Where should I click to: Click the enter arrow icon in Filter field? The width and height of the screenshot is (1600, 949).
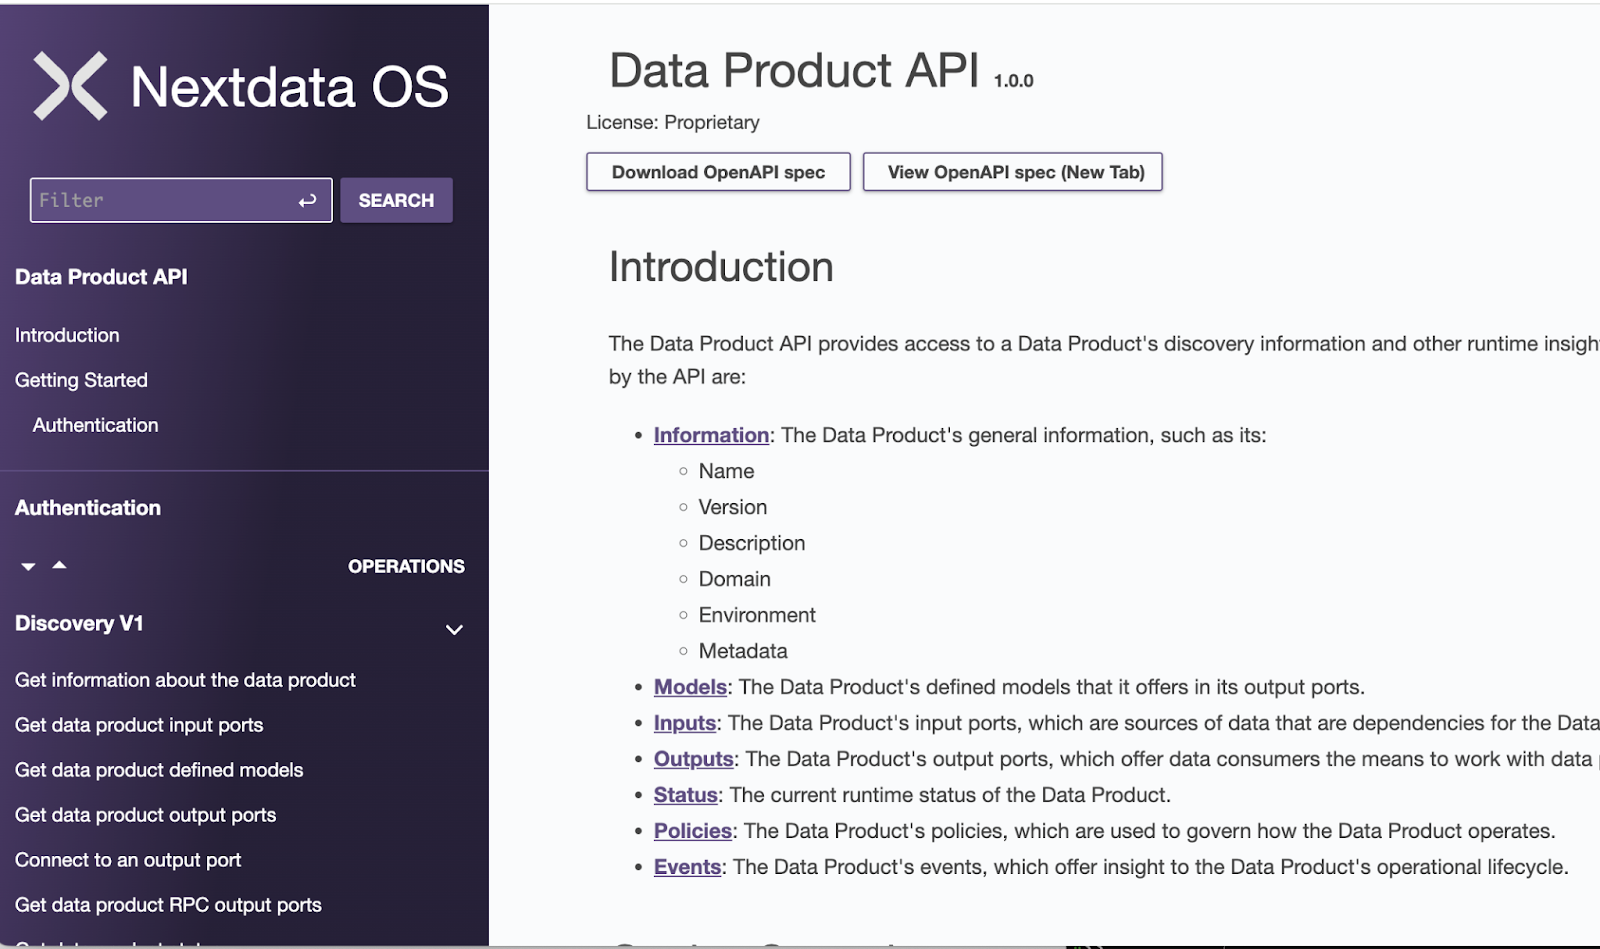pyautogui.click(x=307, y=201)
